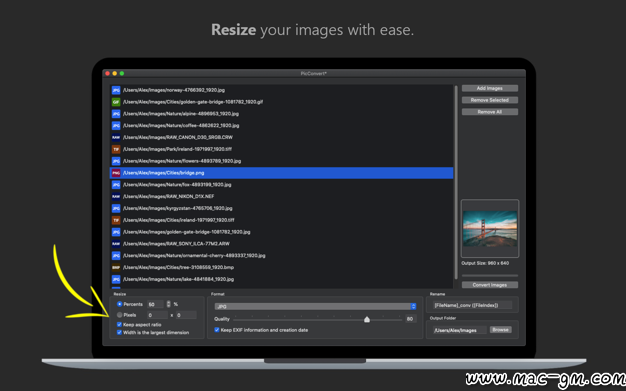Click the Output Size 960 x 640 label
This screenshot has width=626, height=391.
click(485, 263)
